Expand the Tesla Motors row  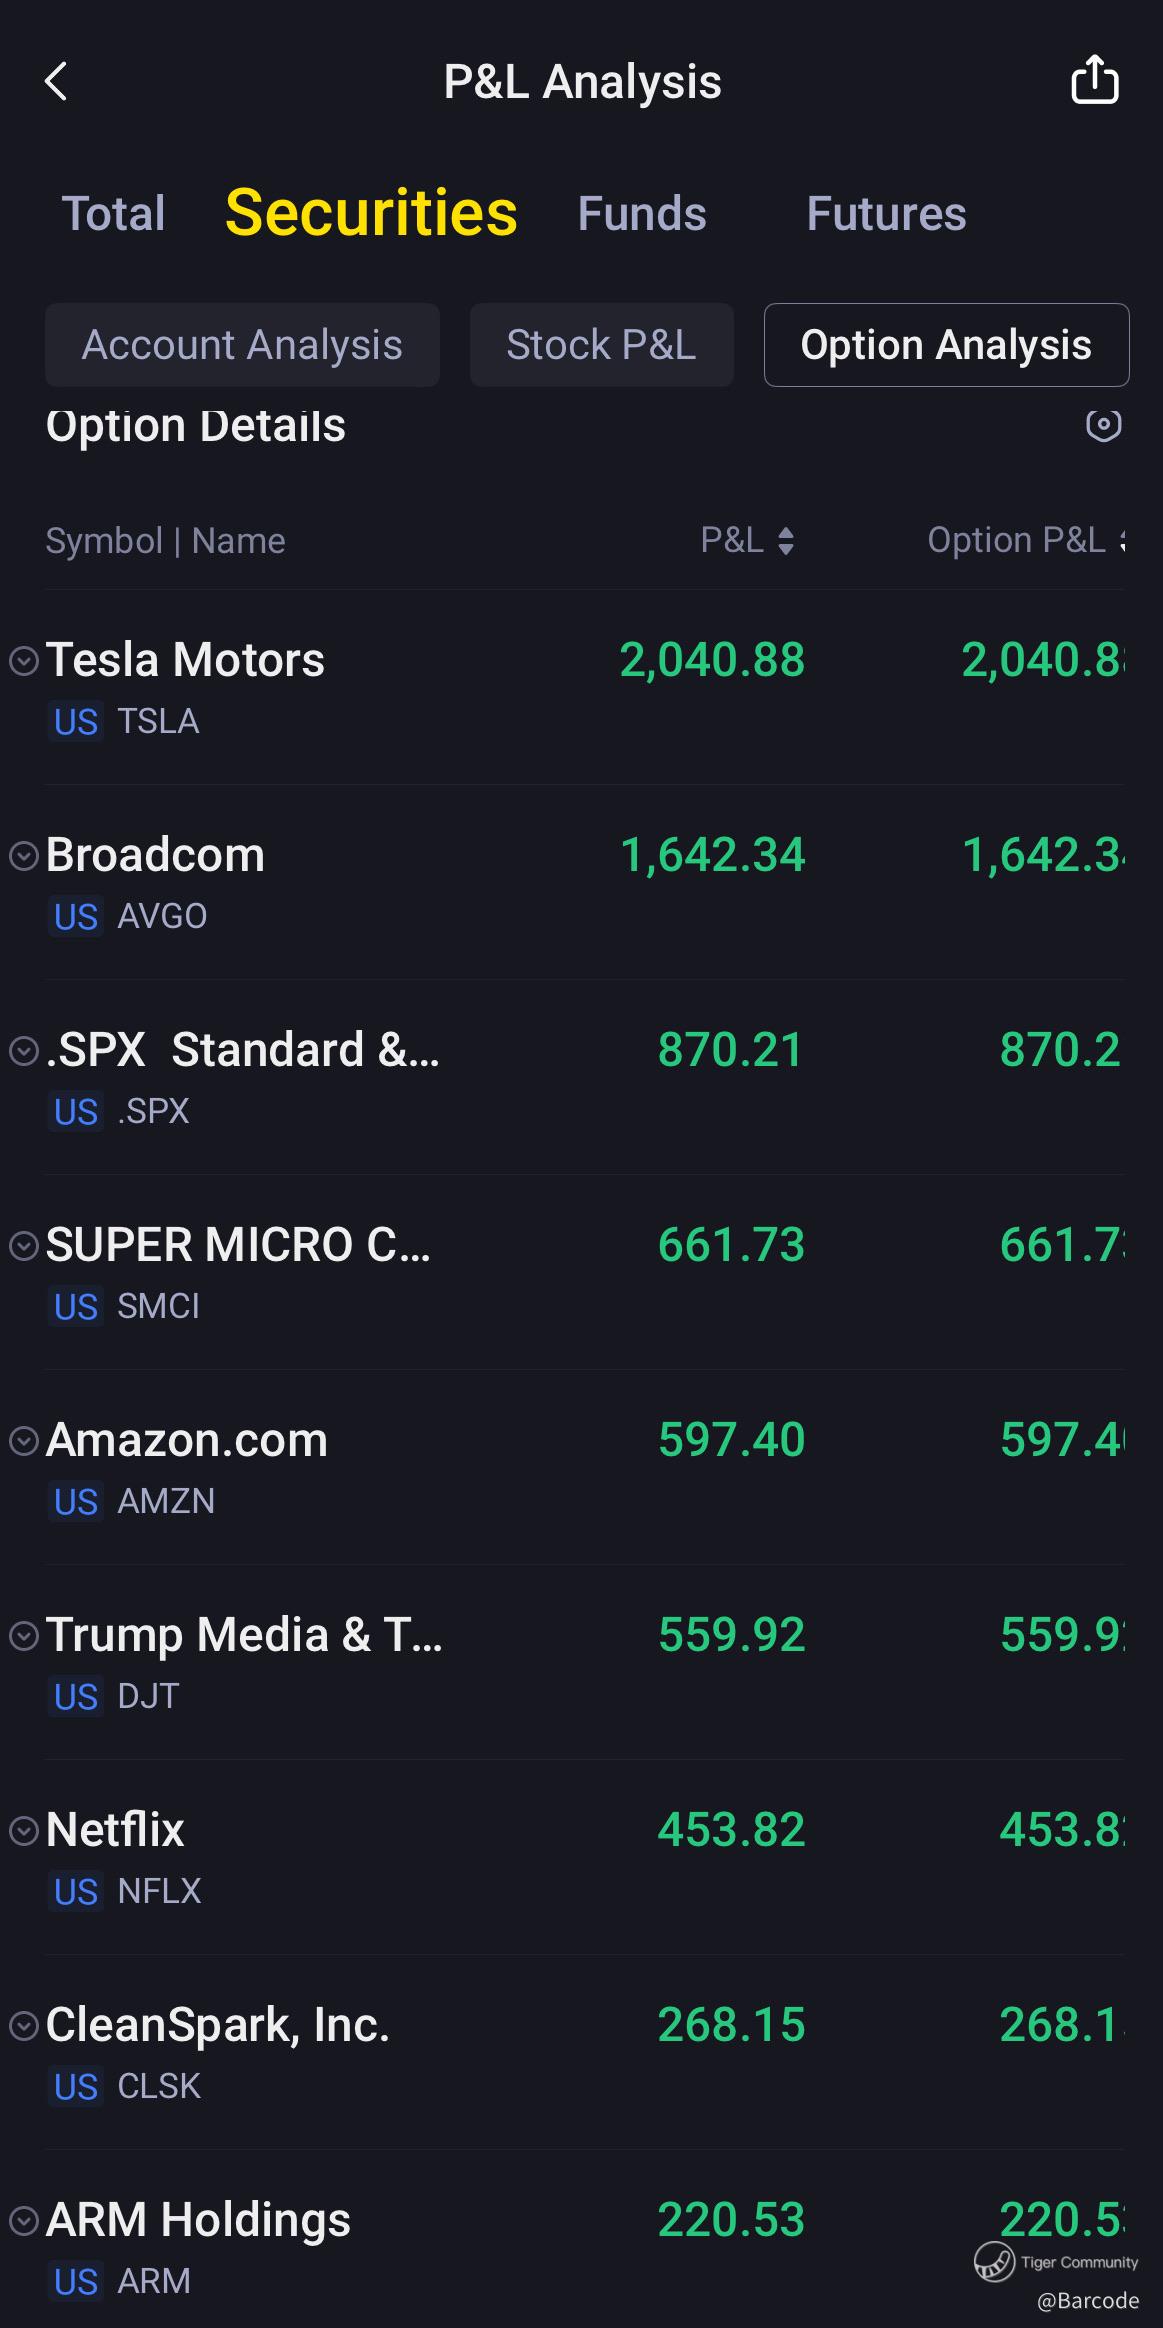tap(24, 660)
